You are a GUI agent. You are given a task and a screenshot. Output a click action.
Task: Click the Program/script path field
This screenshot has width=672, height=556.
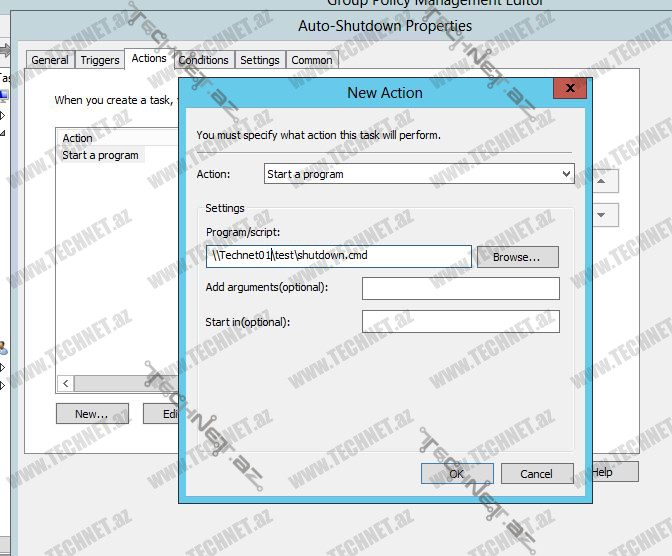pyautogui.click(x=340, y=256)
